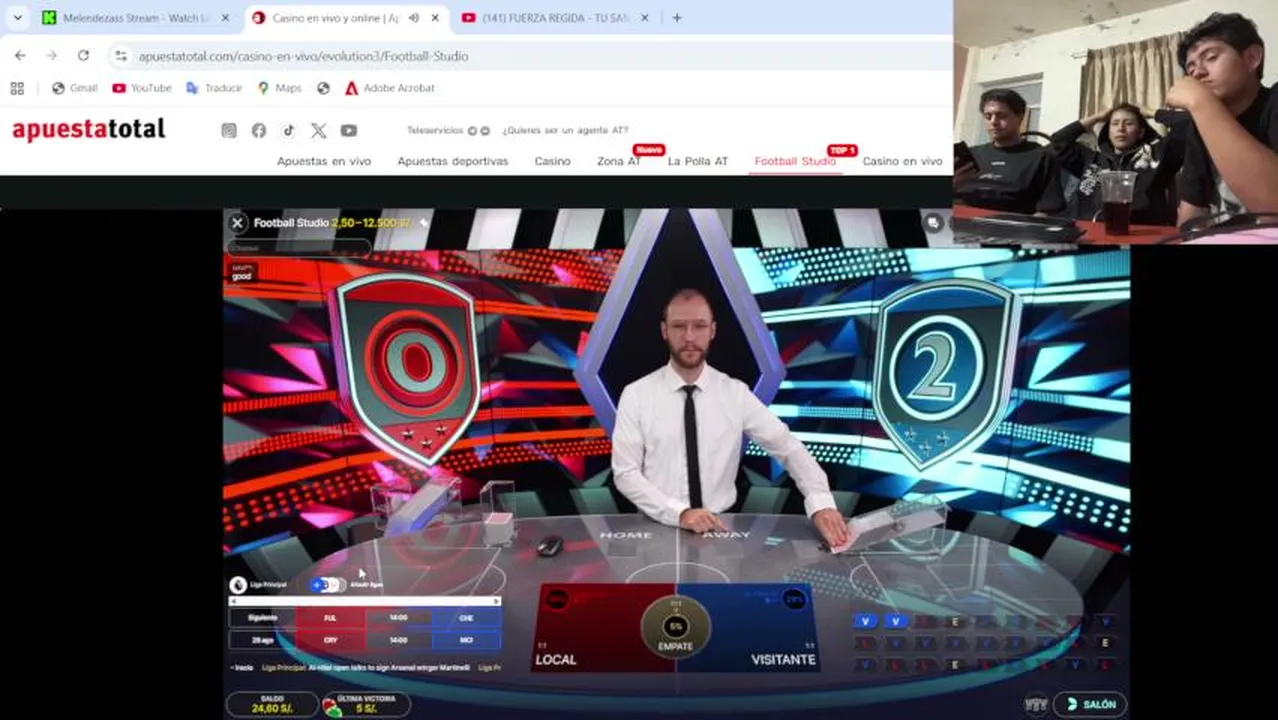
Task: Click the browser forward arrow
Action: click(x=51, y=56)
